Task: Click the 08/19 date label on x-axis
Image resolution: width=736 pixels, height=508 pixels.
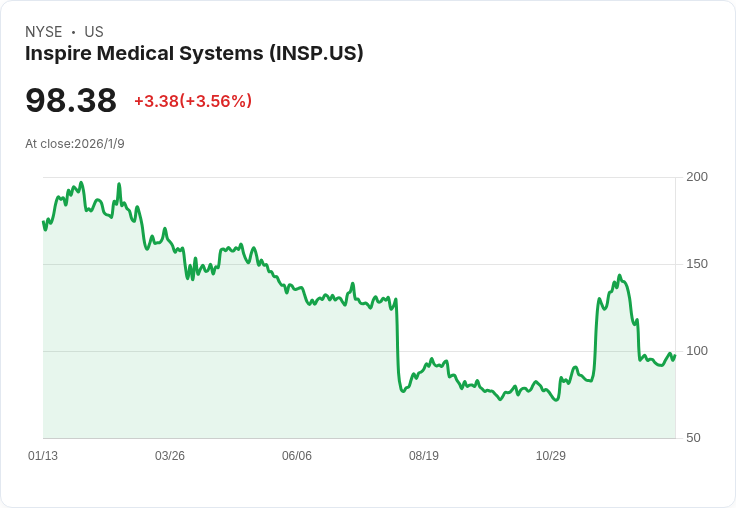Action: (x=424, y=455)
